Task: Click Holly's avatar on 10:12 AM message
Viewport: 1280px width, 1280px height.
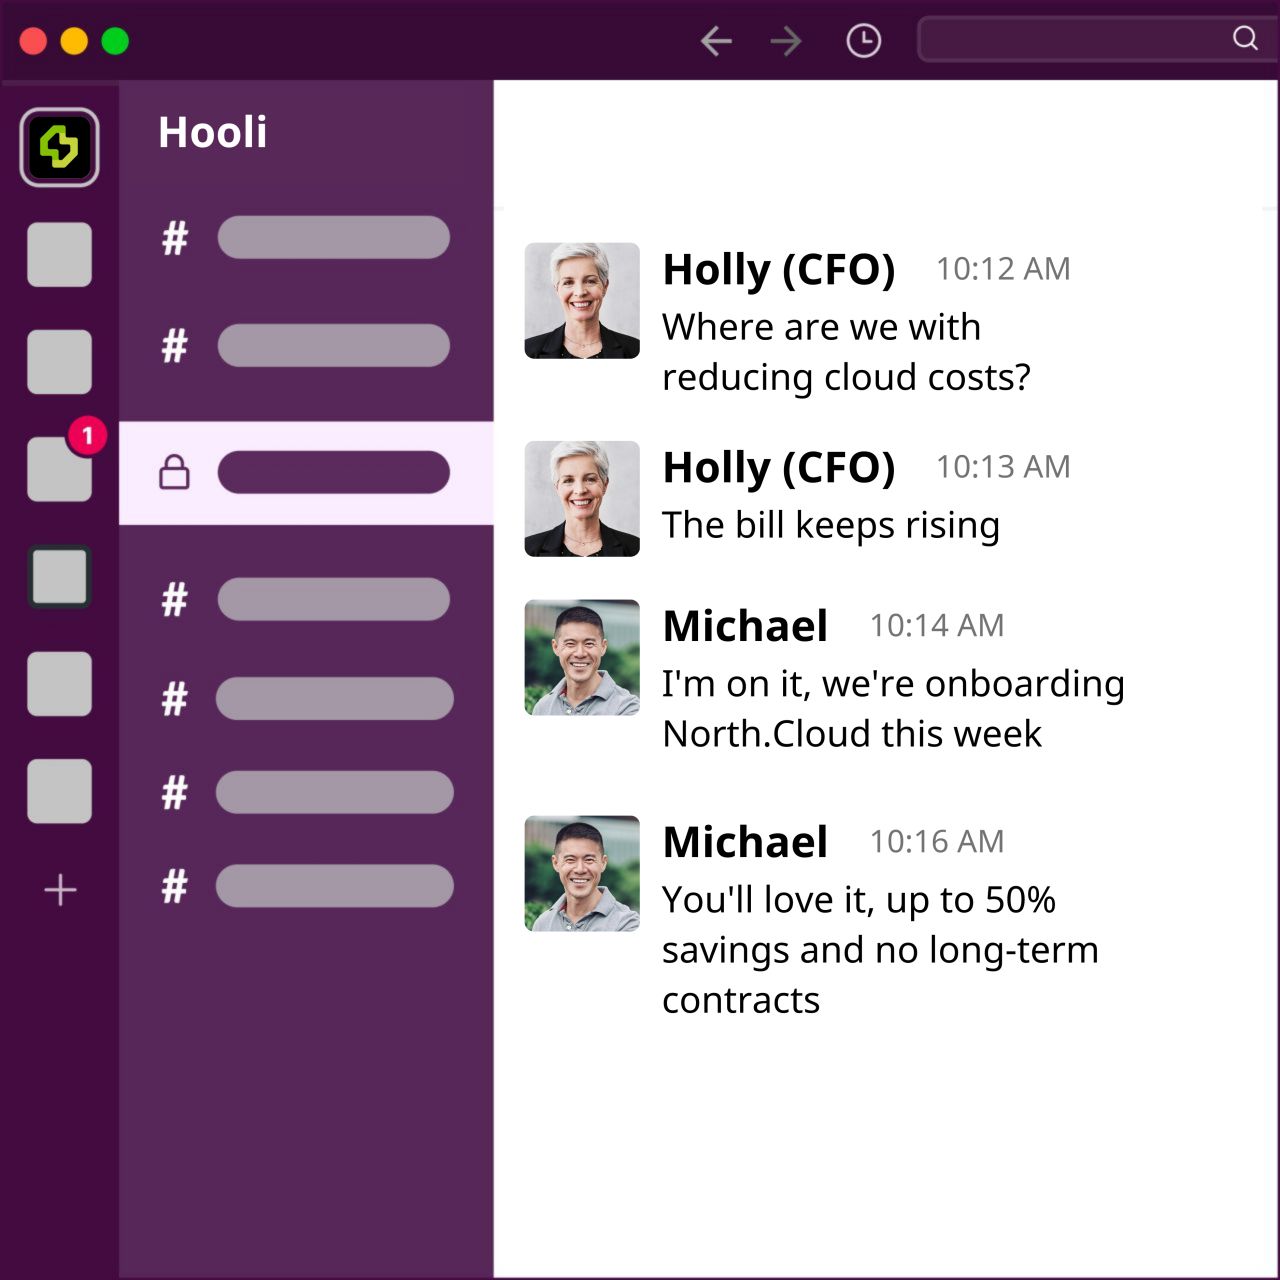Action: pyautogui.click(x=582, y=300)
